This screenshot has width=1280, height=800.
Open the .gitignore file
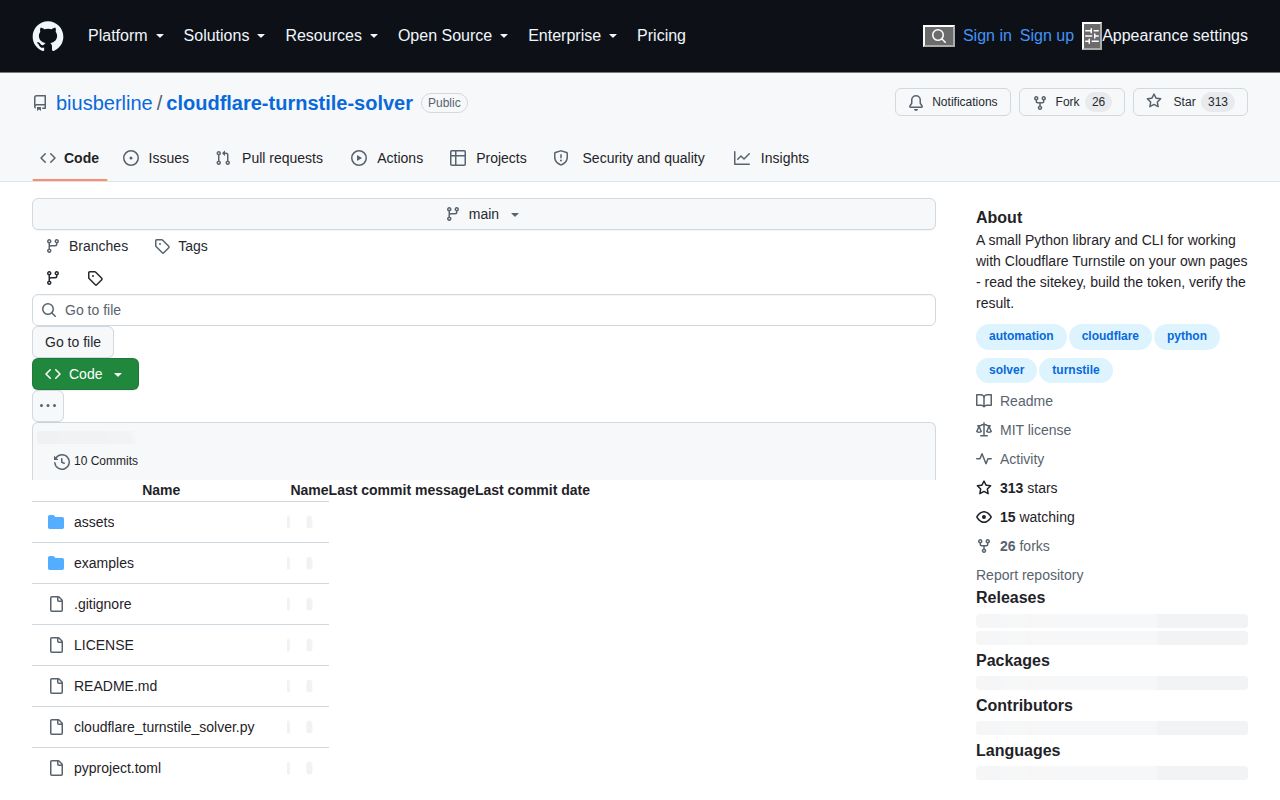click(102, 604)
